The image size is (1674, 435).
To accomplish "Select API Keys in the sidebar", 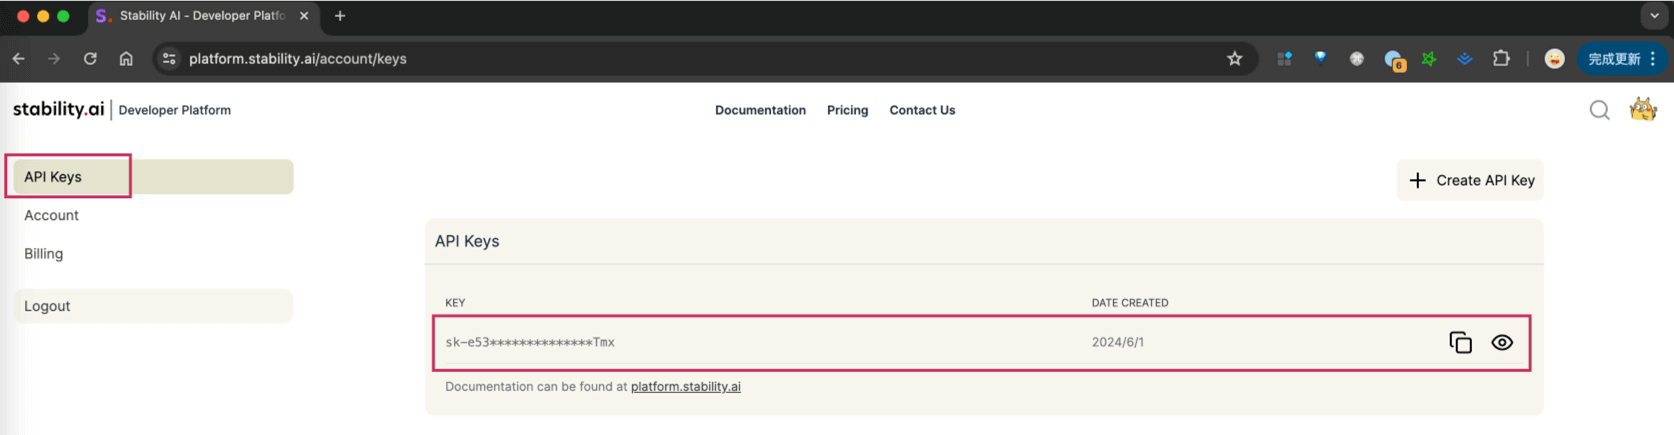I will [x=53, y=177].
